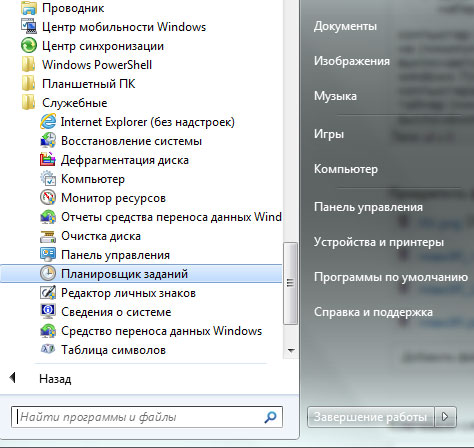The image size is (474, 448).
Task: Open Панель управления in the right pane
Action: [x=368, y=207]
